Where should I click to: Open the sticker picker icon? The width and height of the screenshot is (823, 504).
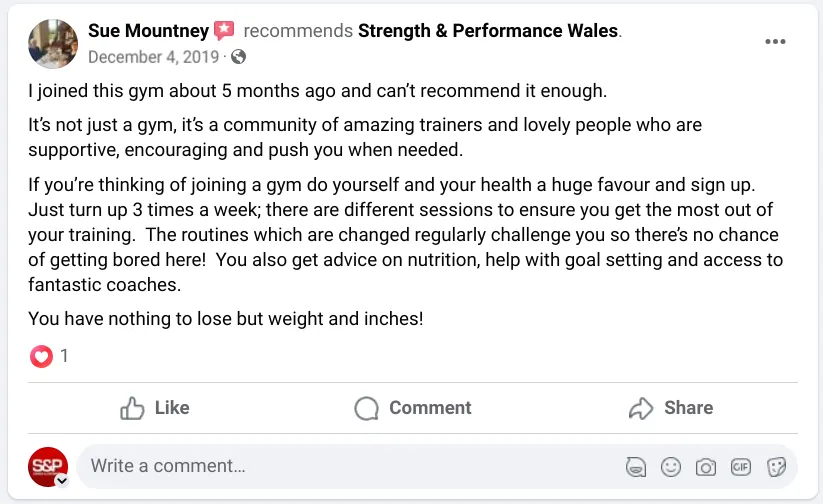coord(775,466)
